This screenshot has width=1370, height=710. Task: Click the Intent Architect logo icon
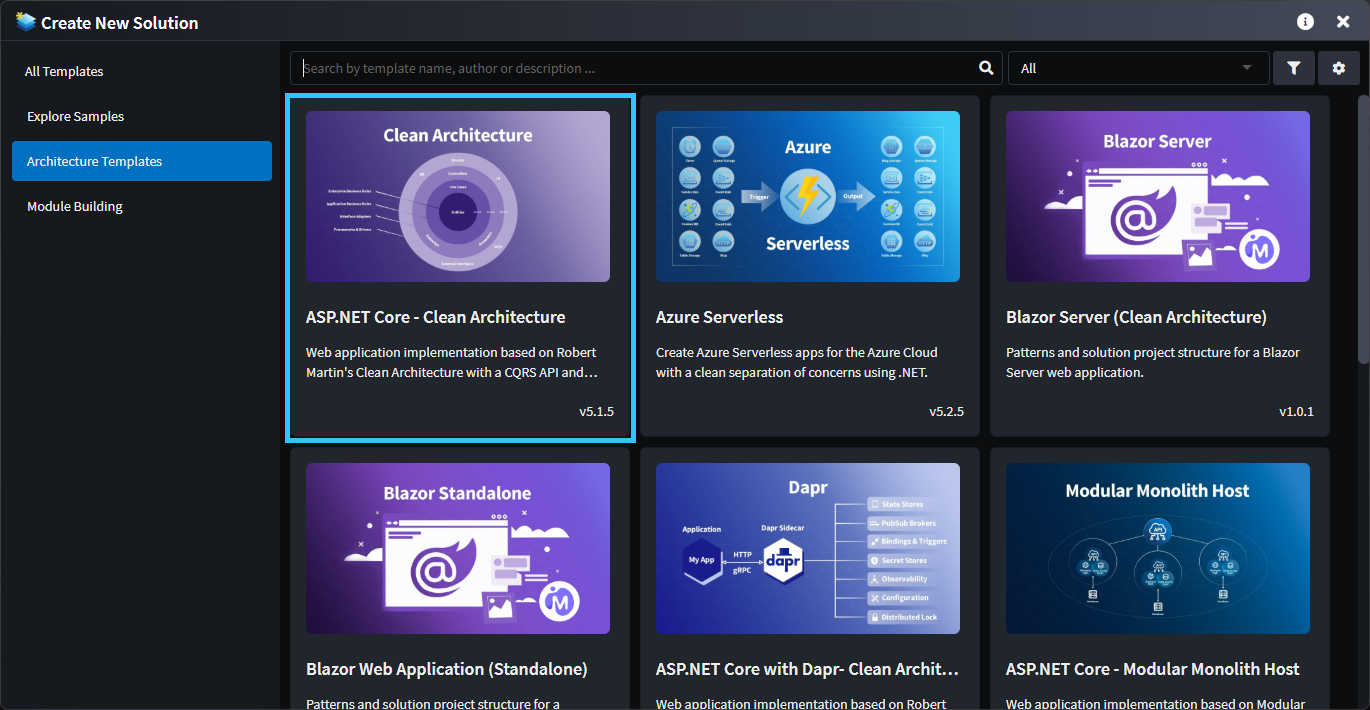coord(25,22)
